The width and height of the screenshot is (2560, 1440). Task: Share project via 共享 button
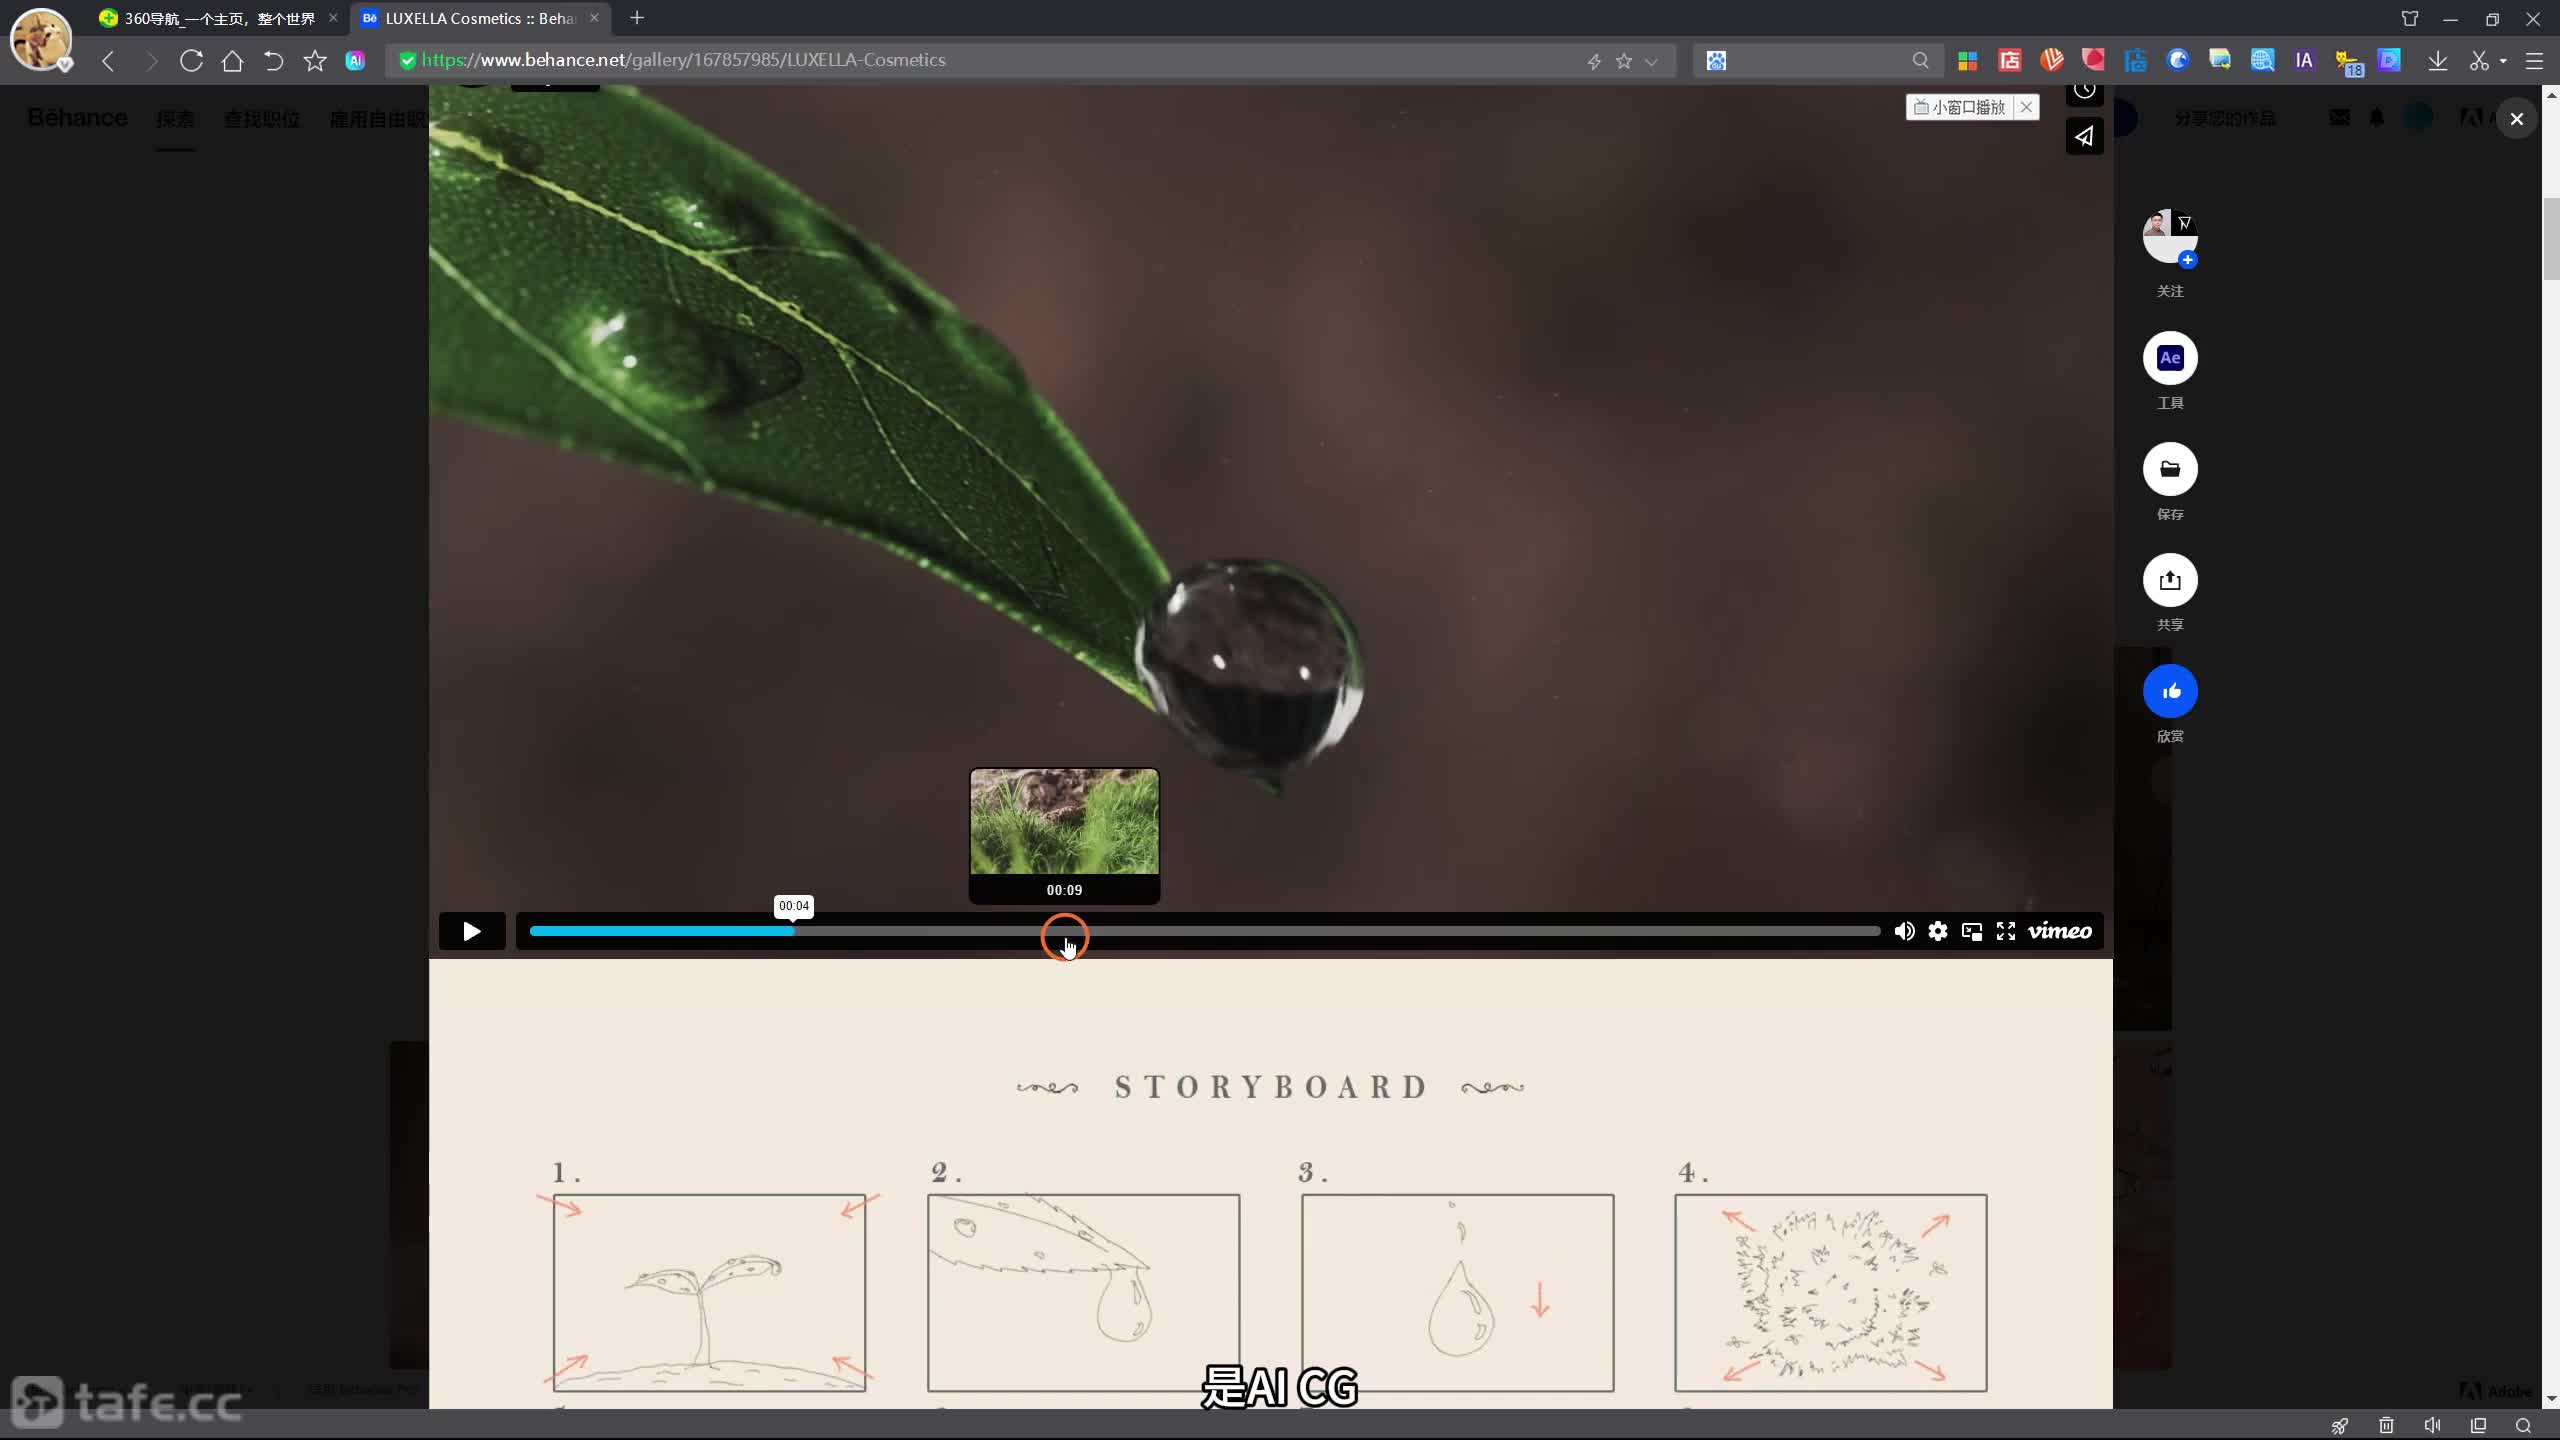2170,580
